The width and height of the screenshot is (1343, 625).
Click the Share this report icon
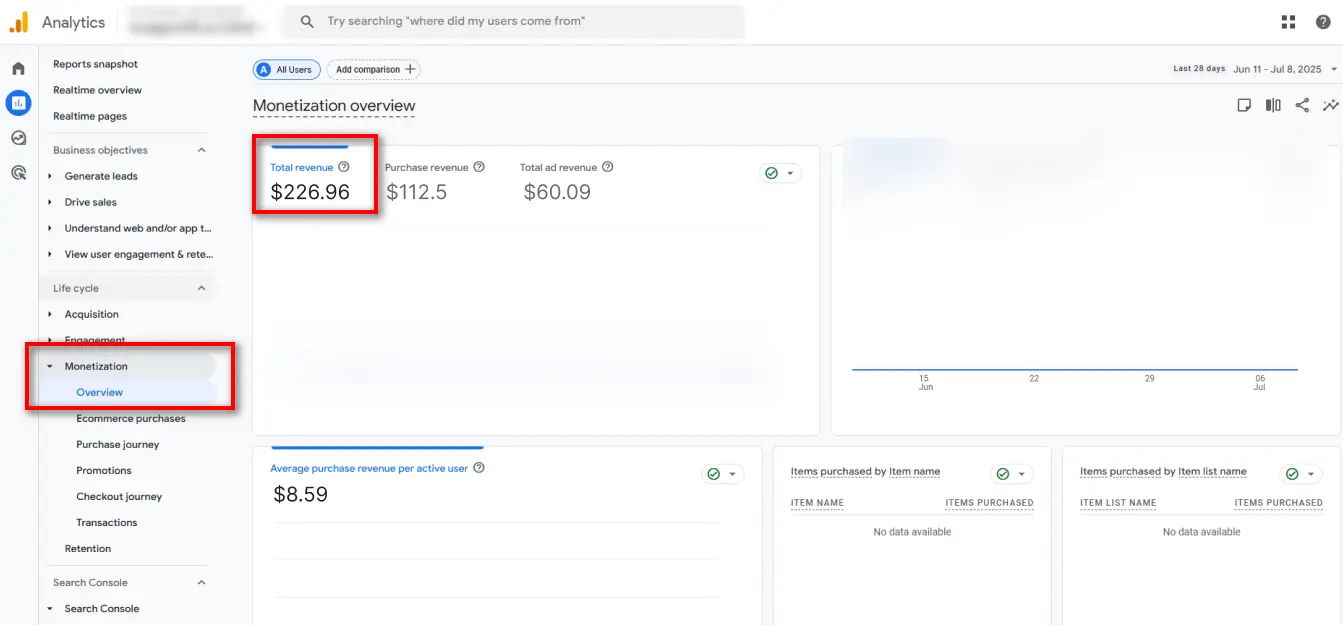[1302, 105]
